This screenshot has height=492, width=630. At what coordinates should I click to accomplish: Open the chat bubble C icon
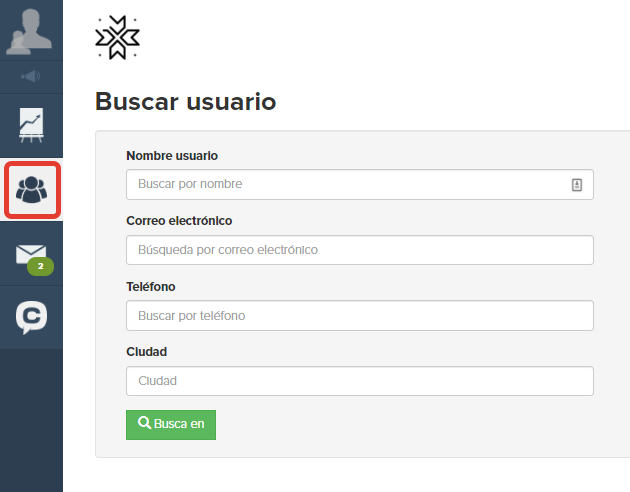(31, 317)
